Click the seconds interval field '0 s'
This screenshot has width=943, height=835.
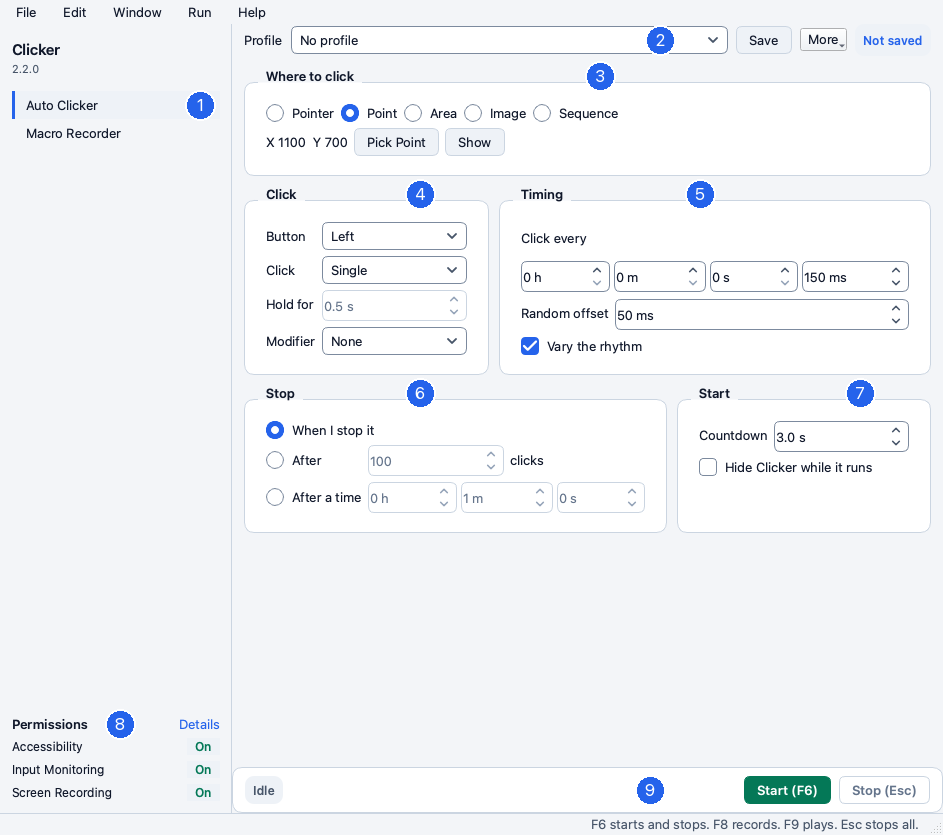click(754, 277)
